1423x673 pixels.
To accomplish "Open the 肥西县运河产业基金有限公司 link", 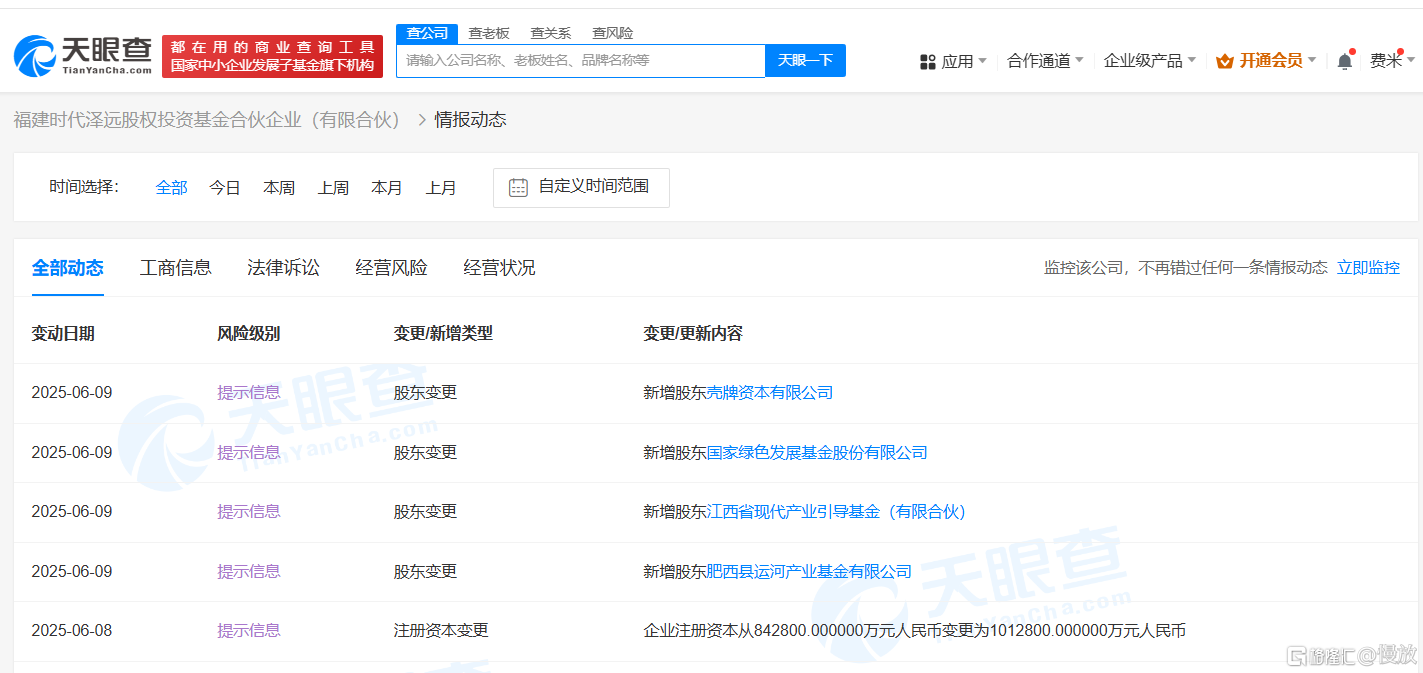I will [x=809, y=571].
